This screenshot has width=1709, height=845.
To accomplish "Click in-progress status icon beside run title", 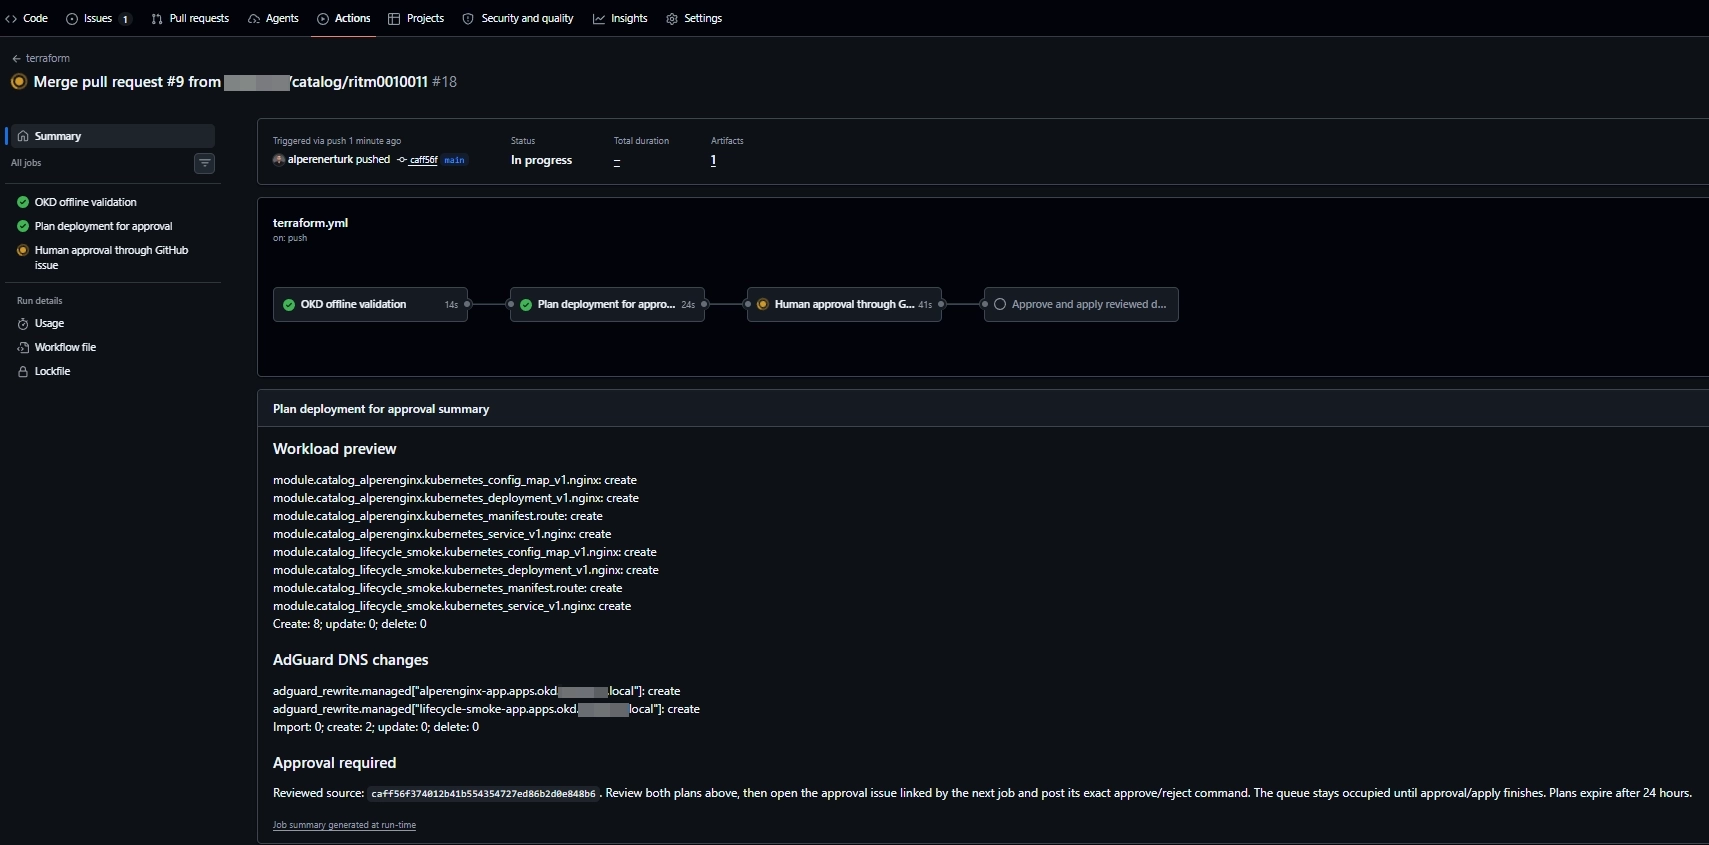I will coord(19,81).
